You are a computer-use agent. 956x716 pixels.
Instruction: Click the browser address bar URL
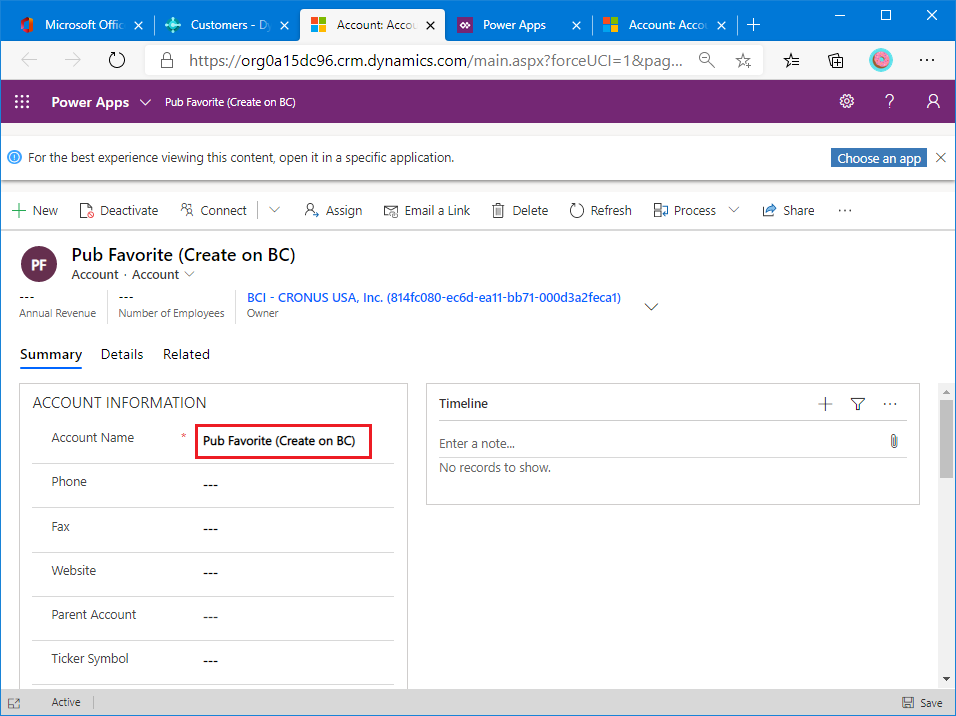[x=435, y=60]
